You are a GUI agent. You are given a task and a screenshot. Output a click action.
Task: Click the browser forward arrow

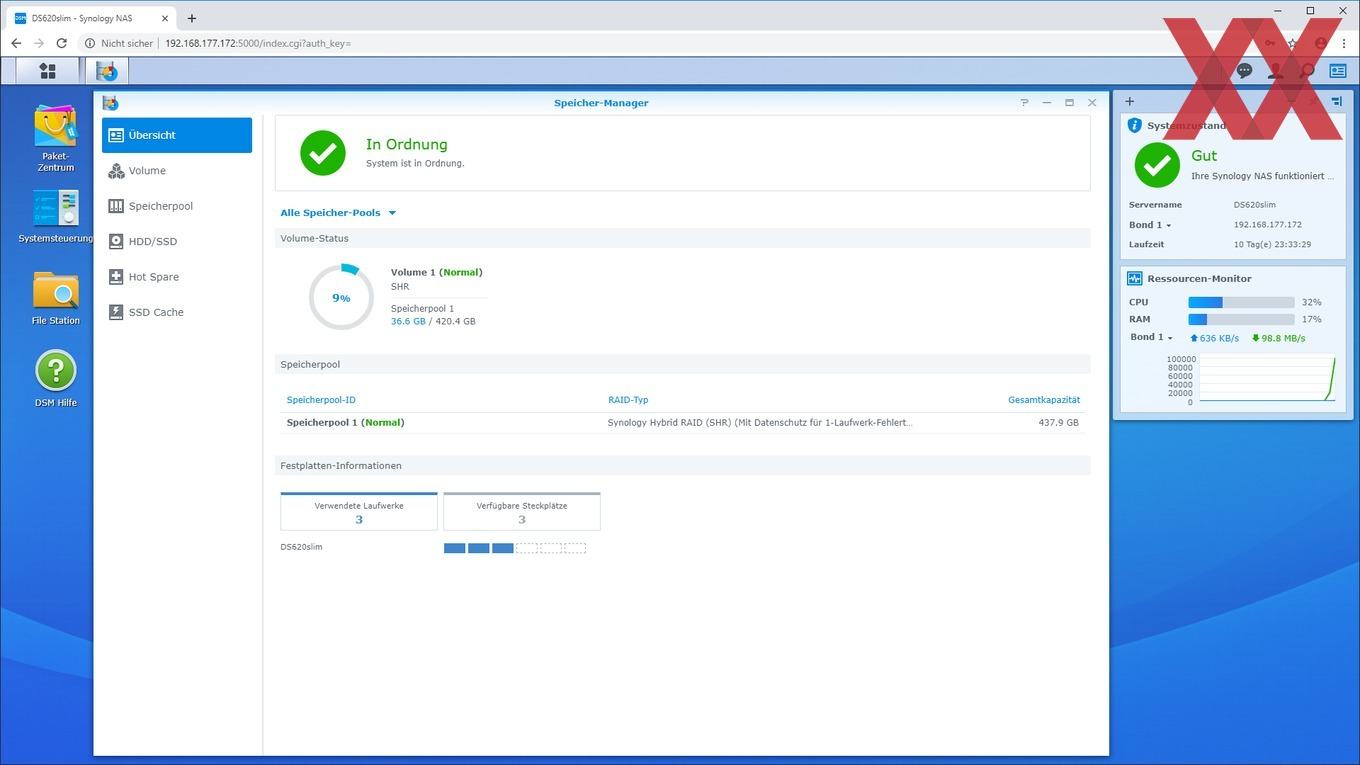tap(38, 43)
